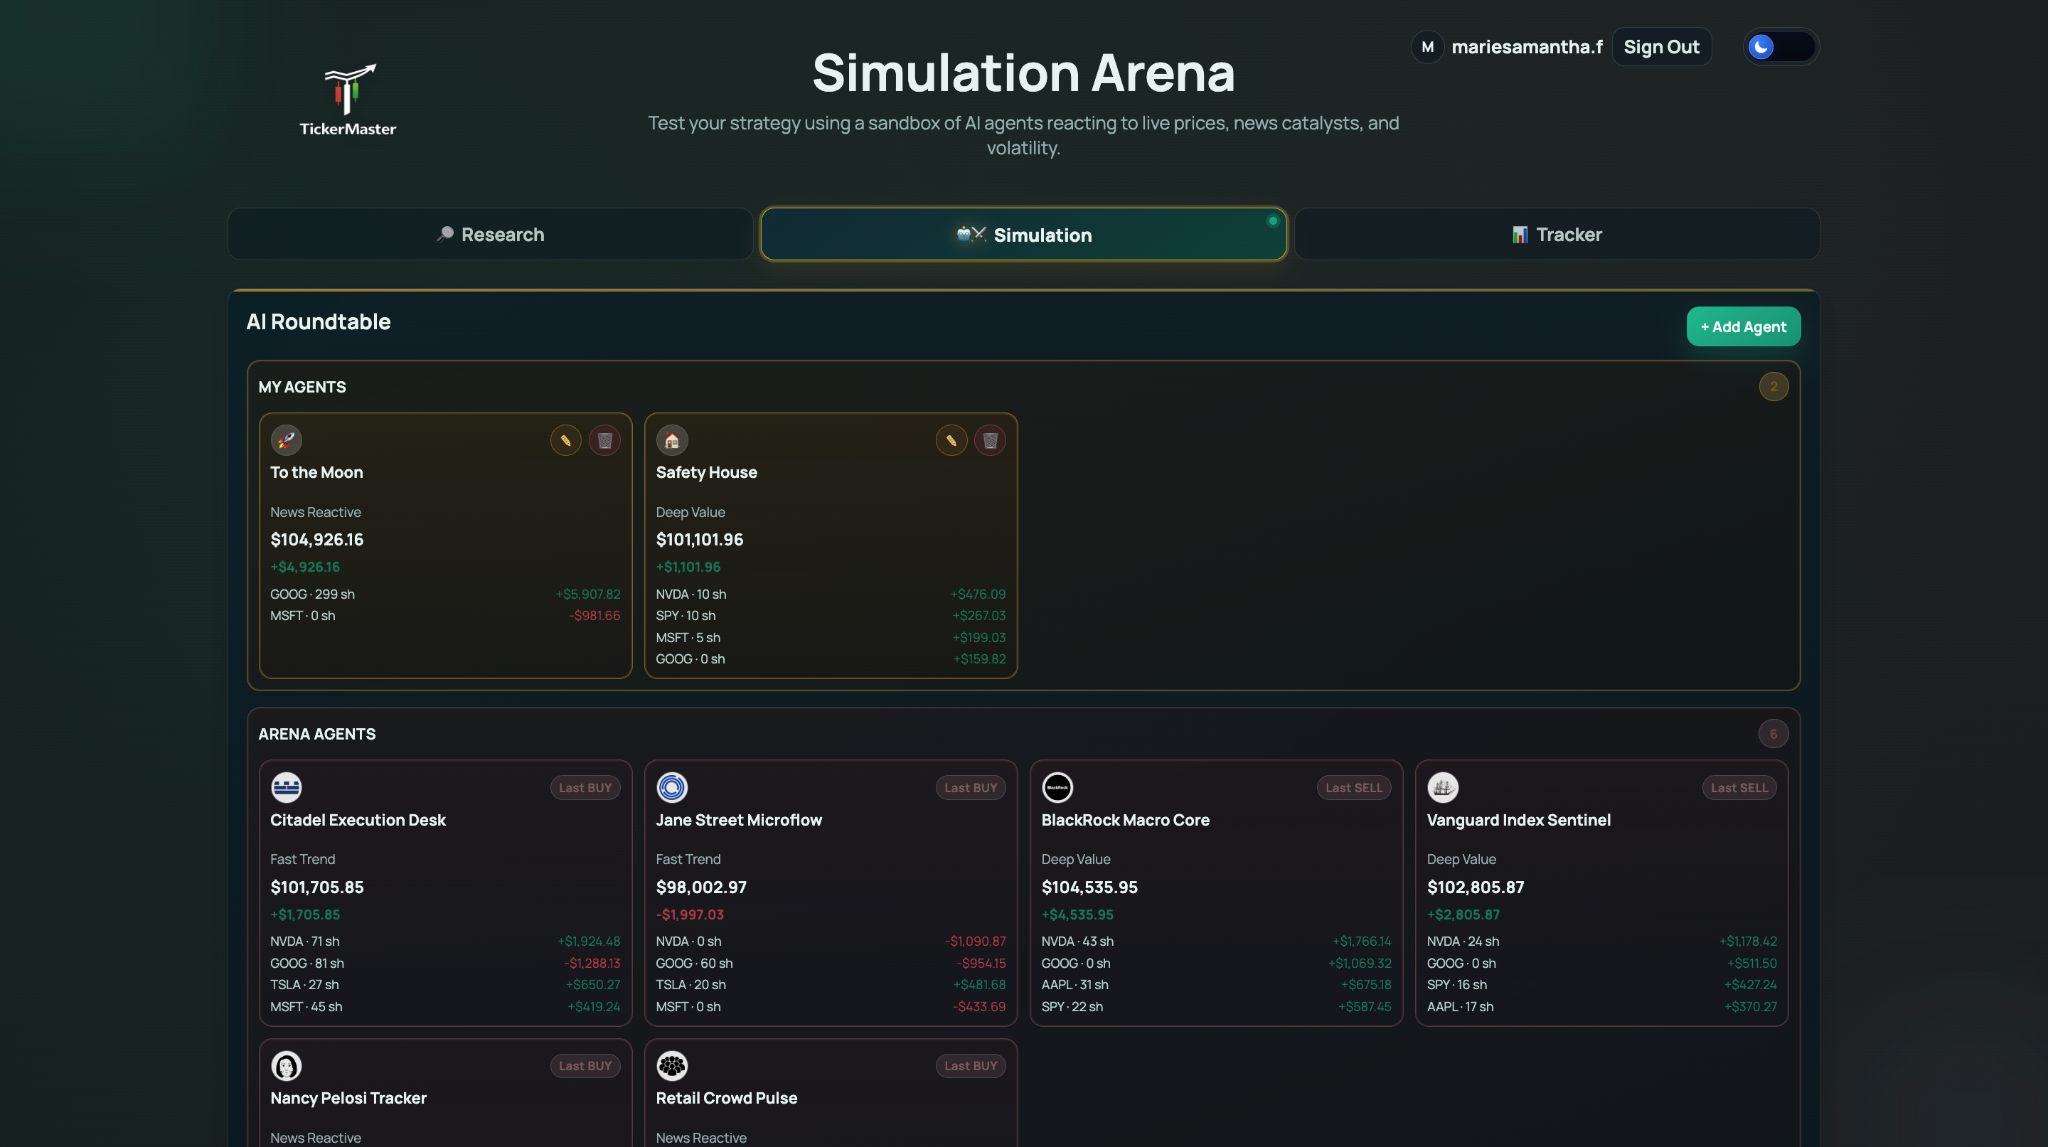This screenshot has height=1147, width=2048.
Task: Open the Tracker tab
Action: (1556, 235)
